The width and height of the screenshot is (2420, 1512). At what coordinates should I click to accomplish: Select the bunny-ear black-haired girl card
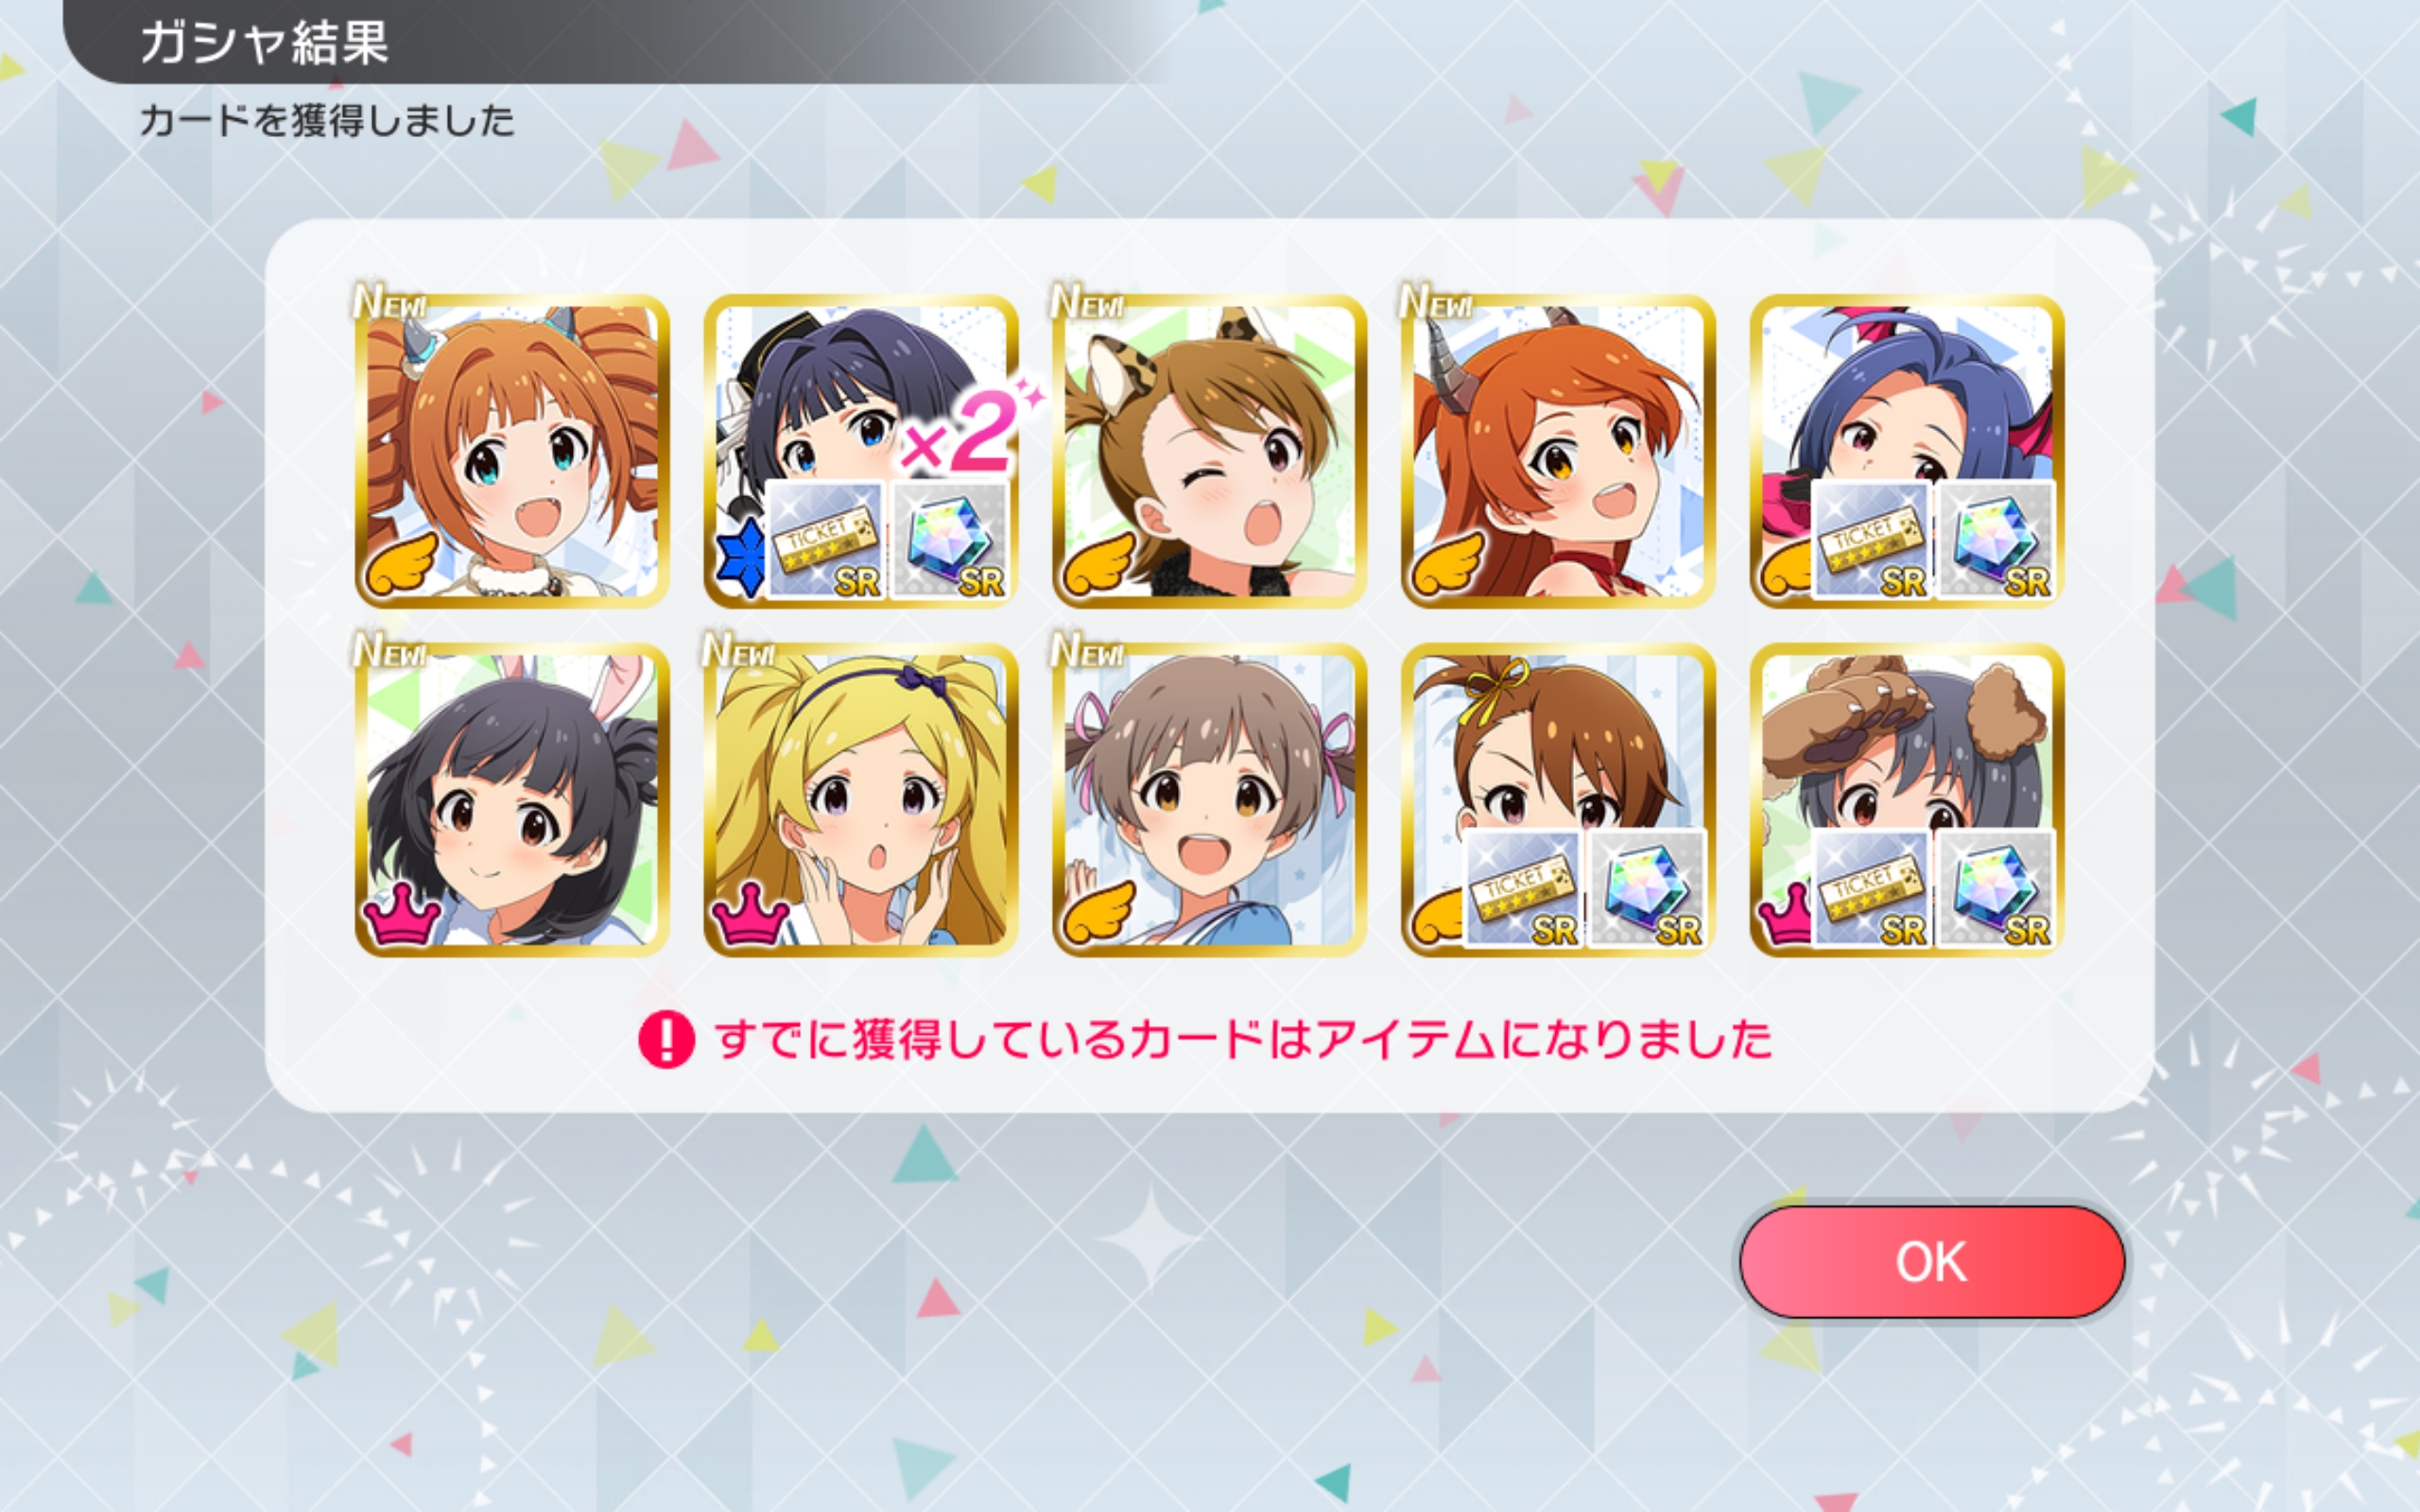pyautogui.click(x=512, y=800)
